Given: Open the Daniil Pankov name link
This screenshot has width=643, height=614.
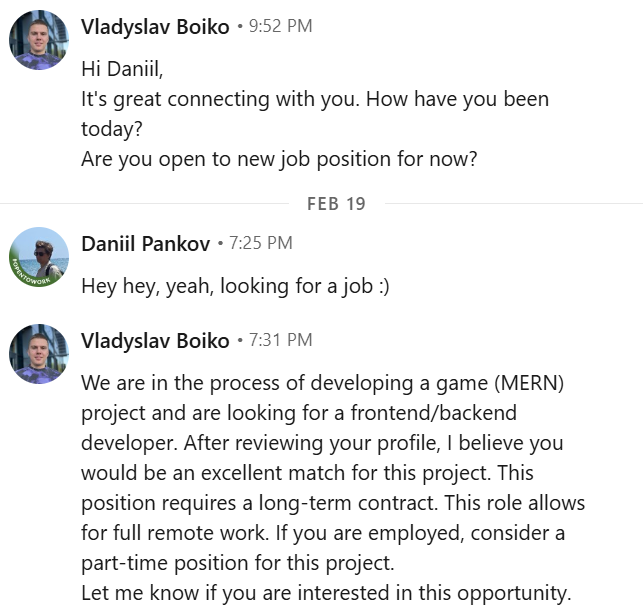Looking at the screenshot, I should click(146, 244).
